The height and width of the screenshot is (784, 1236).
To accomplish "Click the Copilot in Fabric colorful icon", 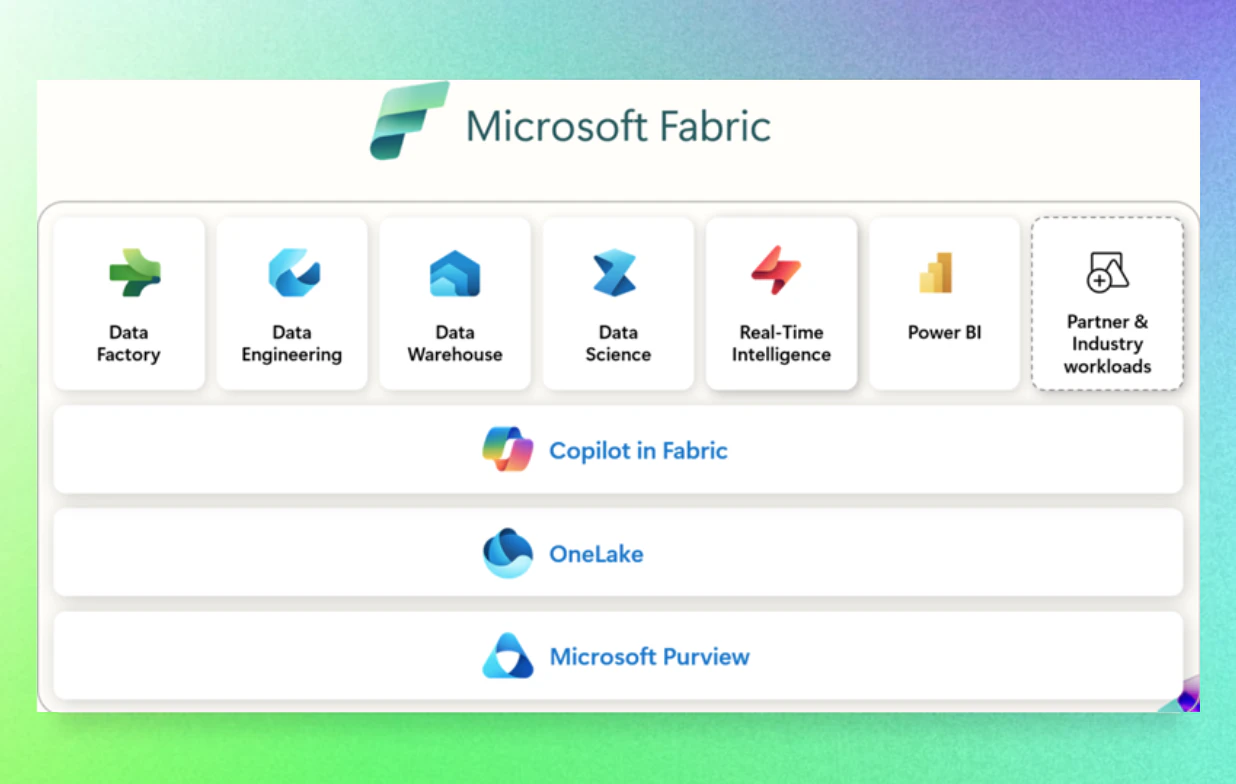I will [509, 449].
